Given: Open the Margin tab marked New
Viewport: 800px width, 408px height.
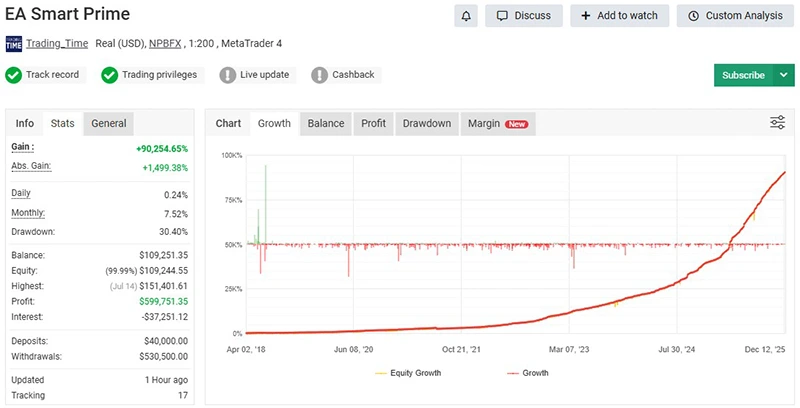Looking at the screenshot, I should click(497, 123).
